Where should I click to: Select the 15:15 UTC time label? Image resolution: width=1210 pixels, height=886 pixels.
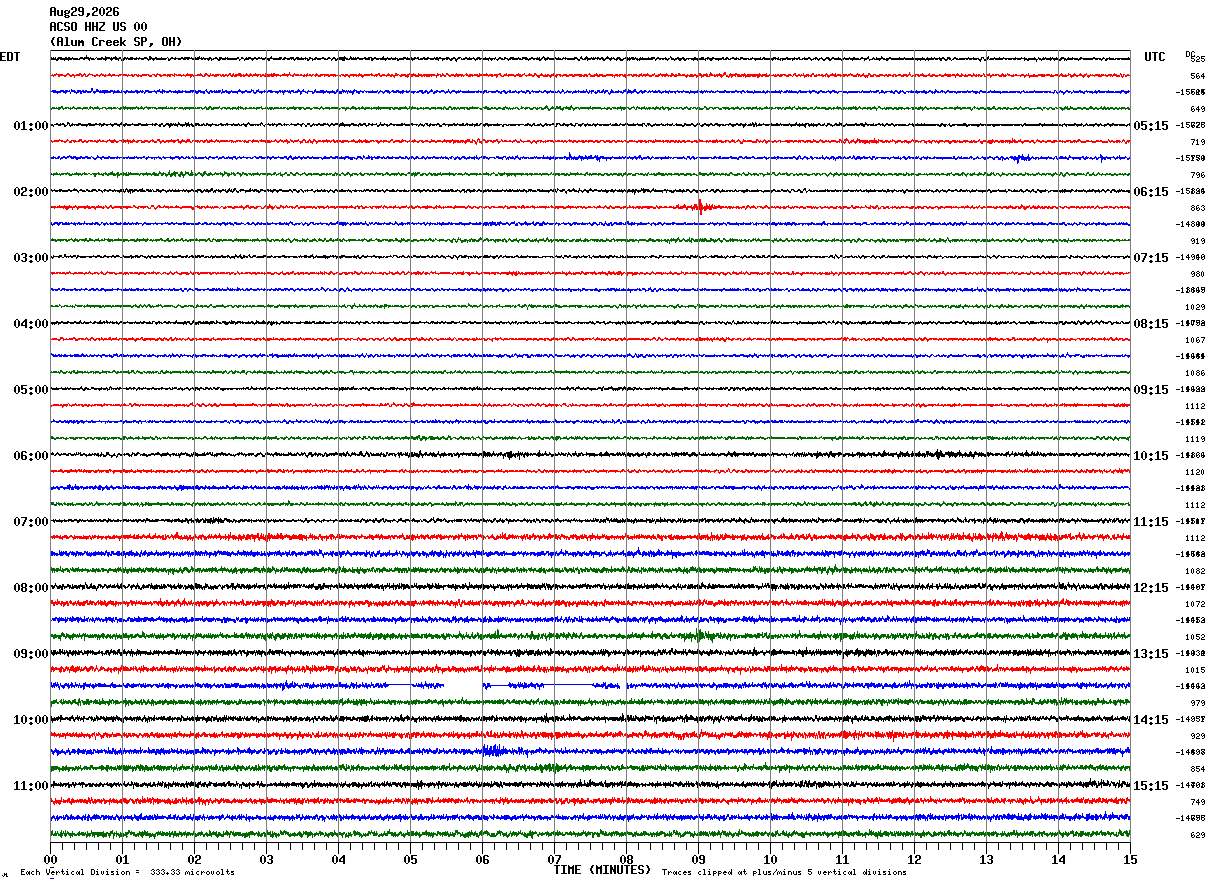point(1150,786)
